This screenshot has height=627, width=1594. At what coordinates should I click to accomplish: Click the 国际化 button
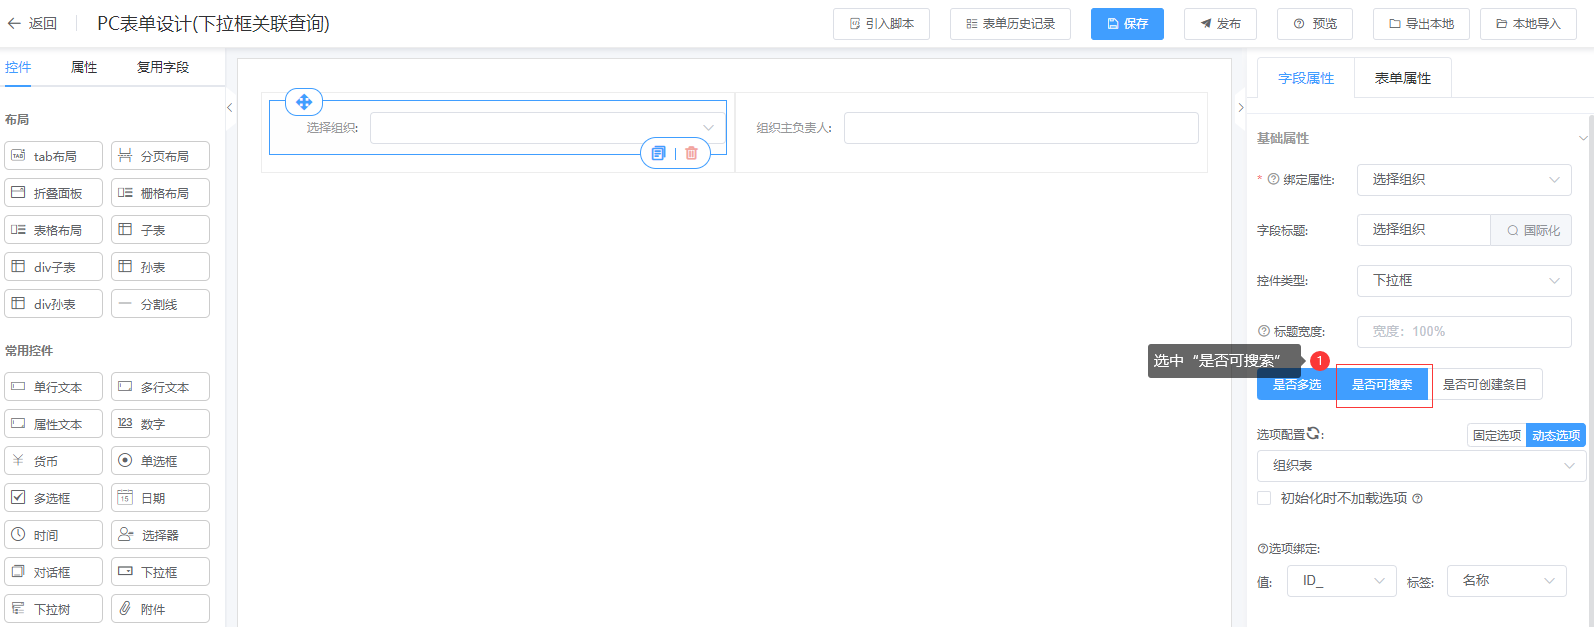tap(1531, 230)
